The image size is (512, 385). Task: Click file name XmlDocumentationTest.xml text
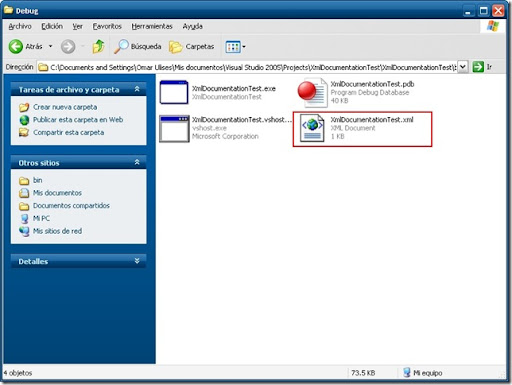pos(372,120)
